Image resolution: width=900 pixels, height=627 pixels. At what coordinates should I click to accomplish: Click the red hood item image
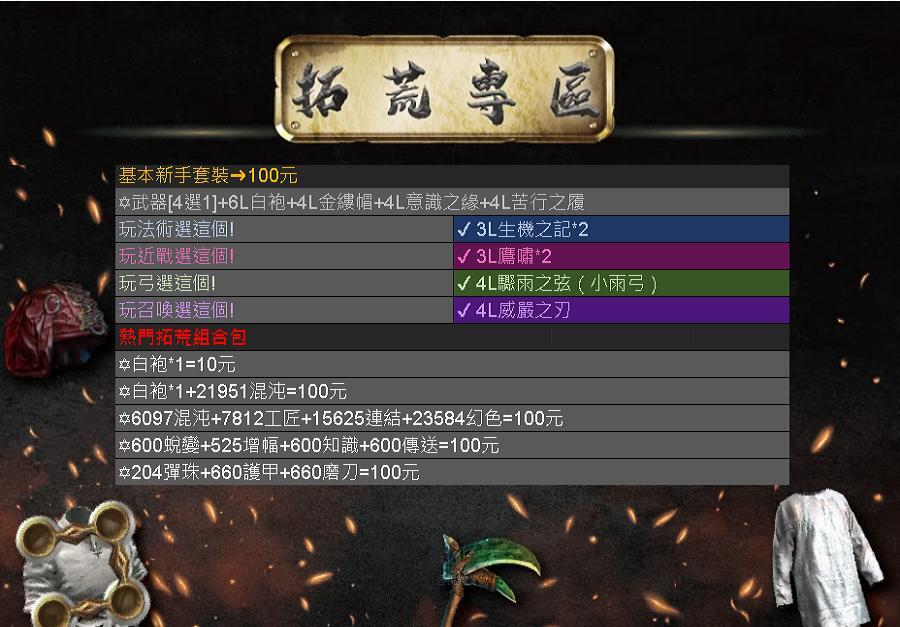55,329
